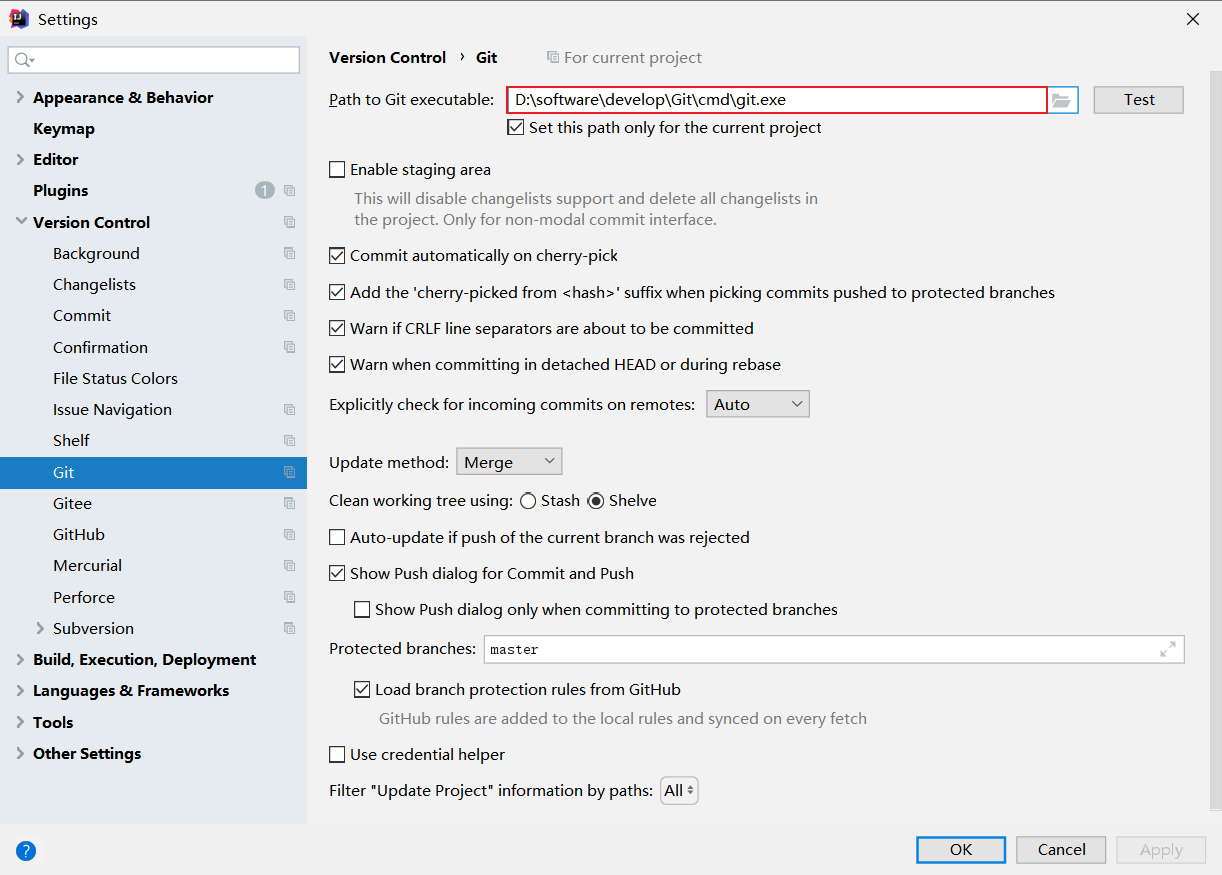Click the Apply button

point(1161,850)
